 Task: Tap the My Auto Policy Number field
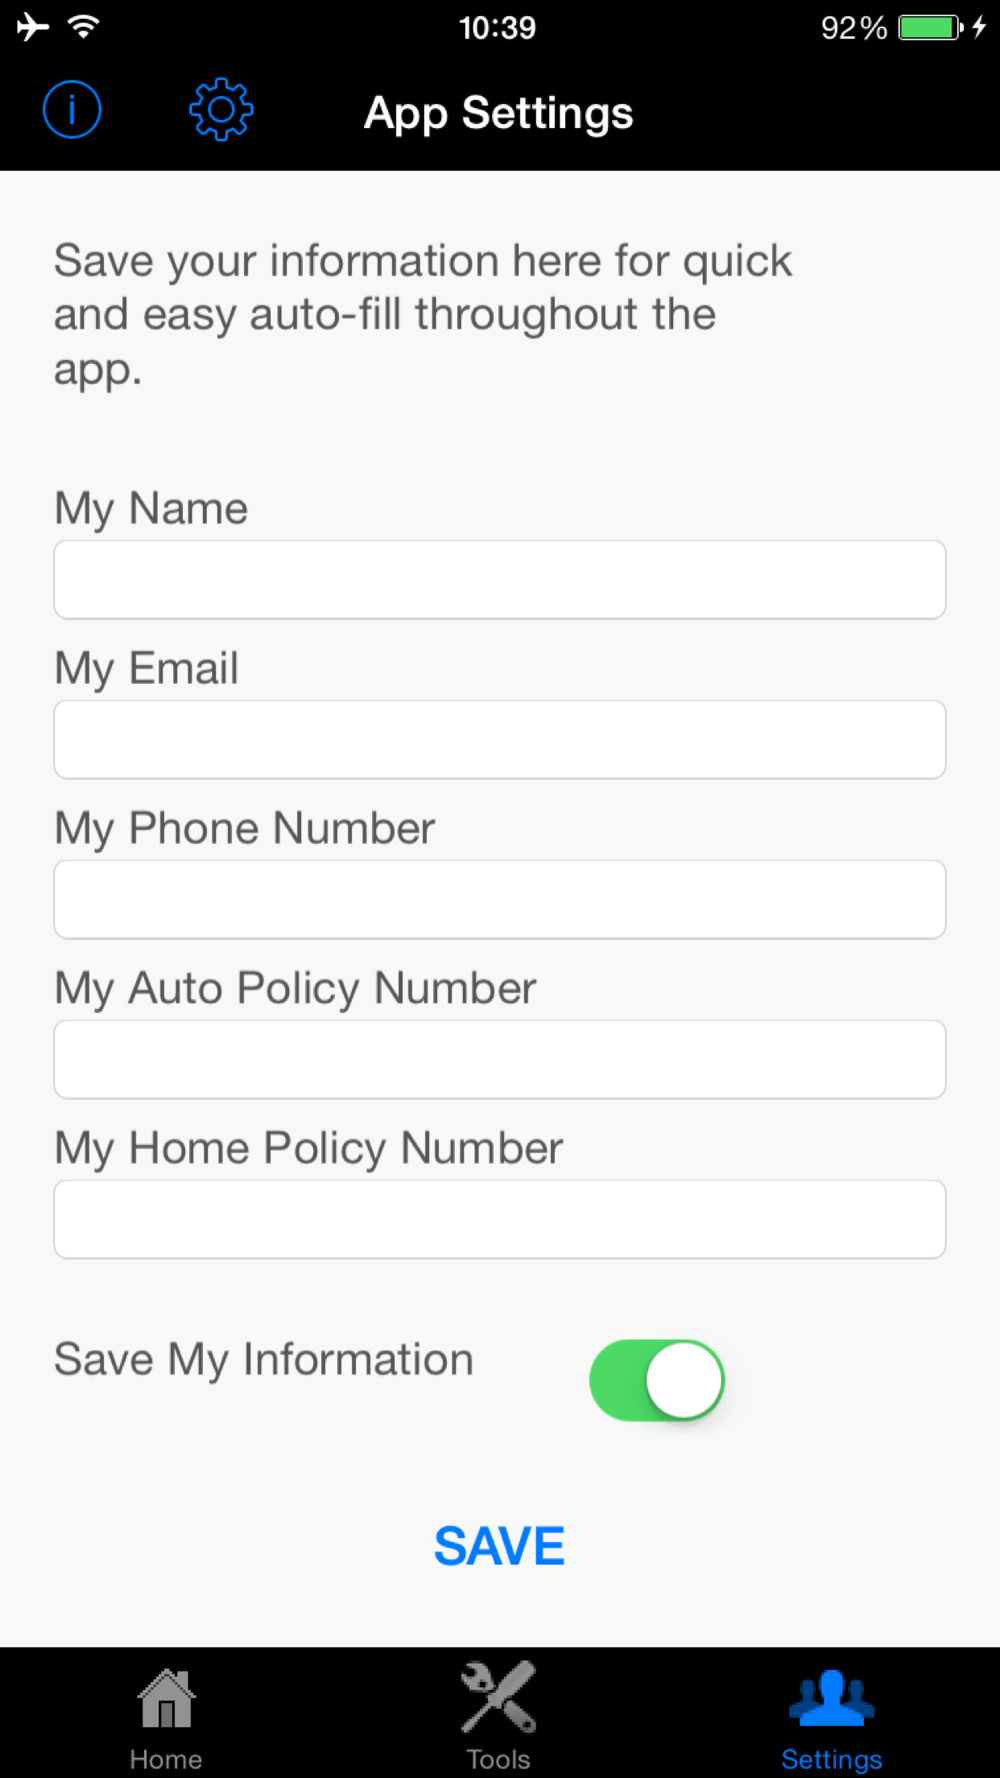pos(500,1060)
